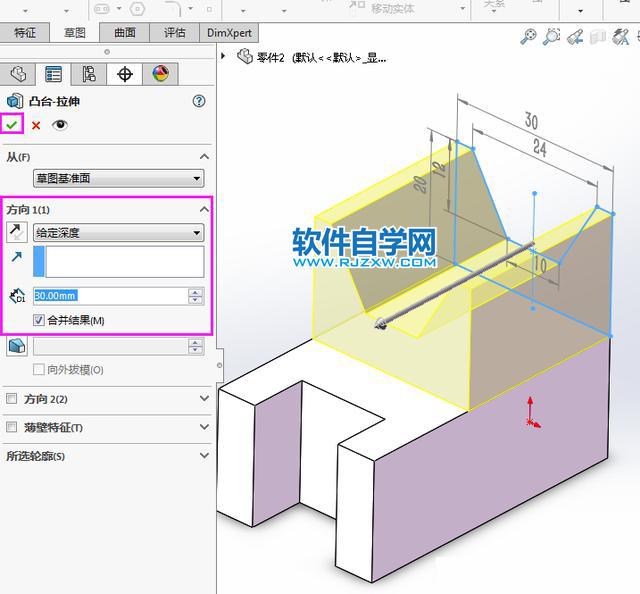Switch to 特征 tab
The width and height of the screenshot is (640, 594).
pyautogui.click(x=25, y=33)
